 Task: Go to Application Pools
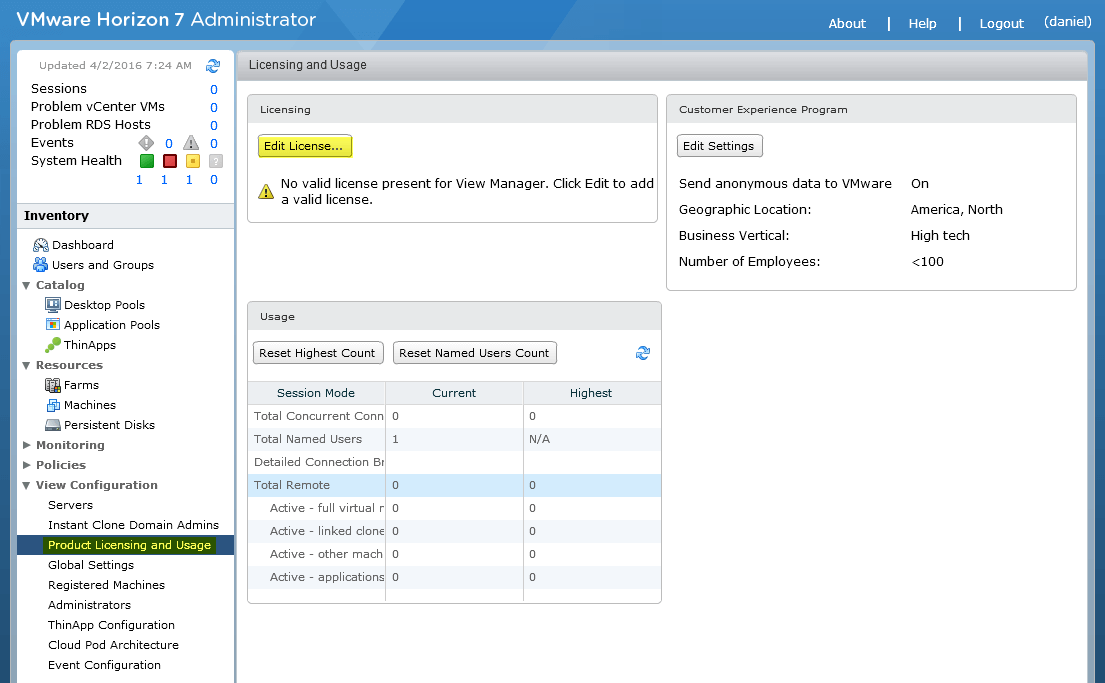(112, 325)
